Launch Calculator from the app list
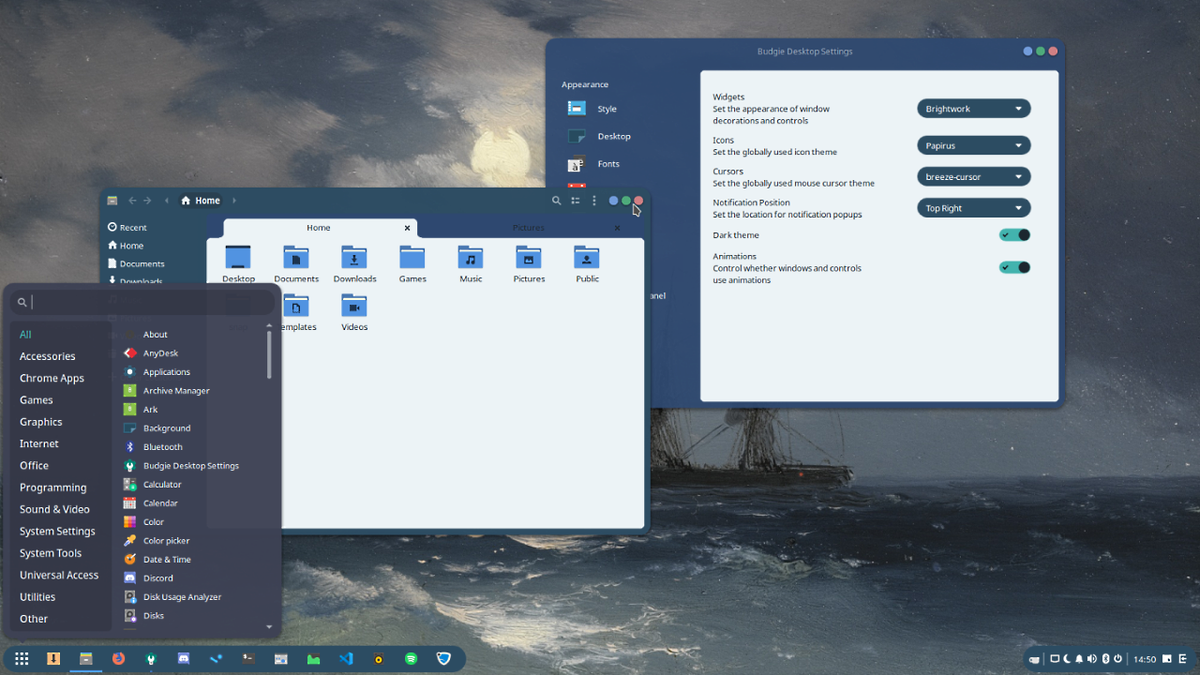 tap(152, 485)
